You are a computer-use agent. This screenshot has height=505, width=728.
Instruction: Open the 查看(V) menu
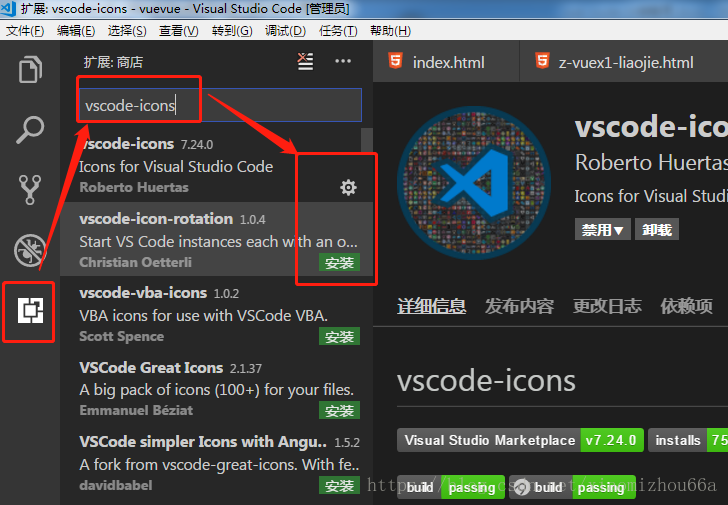pyautogui.click(x=179, y=31)
